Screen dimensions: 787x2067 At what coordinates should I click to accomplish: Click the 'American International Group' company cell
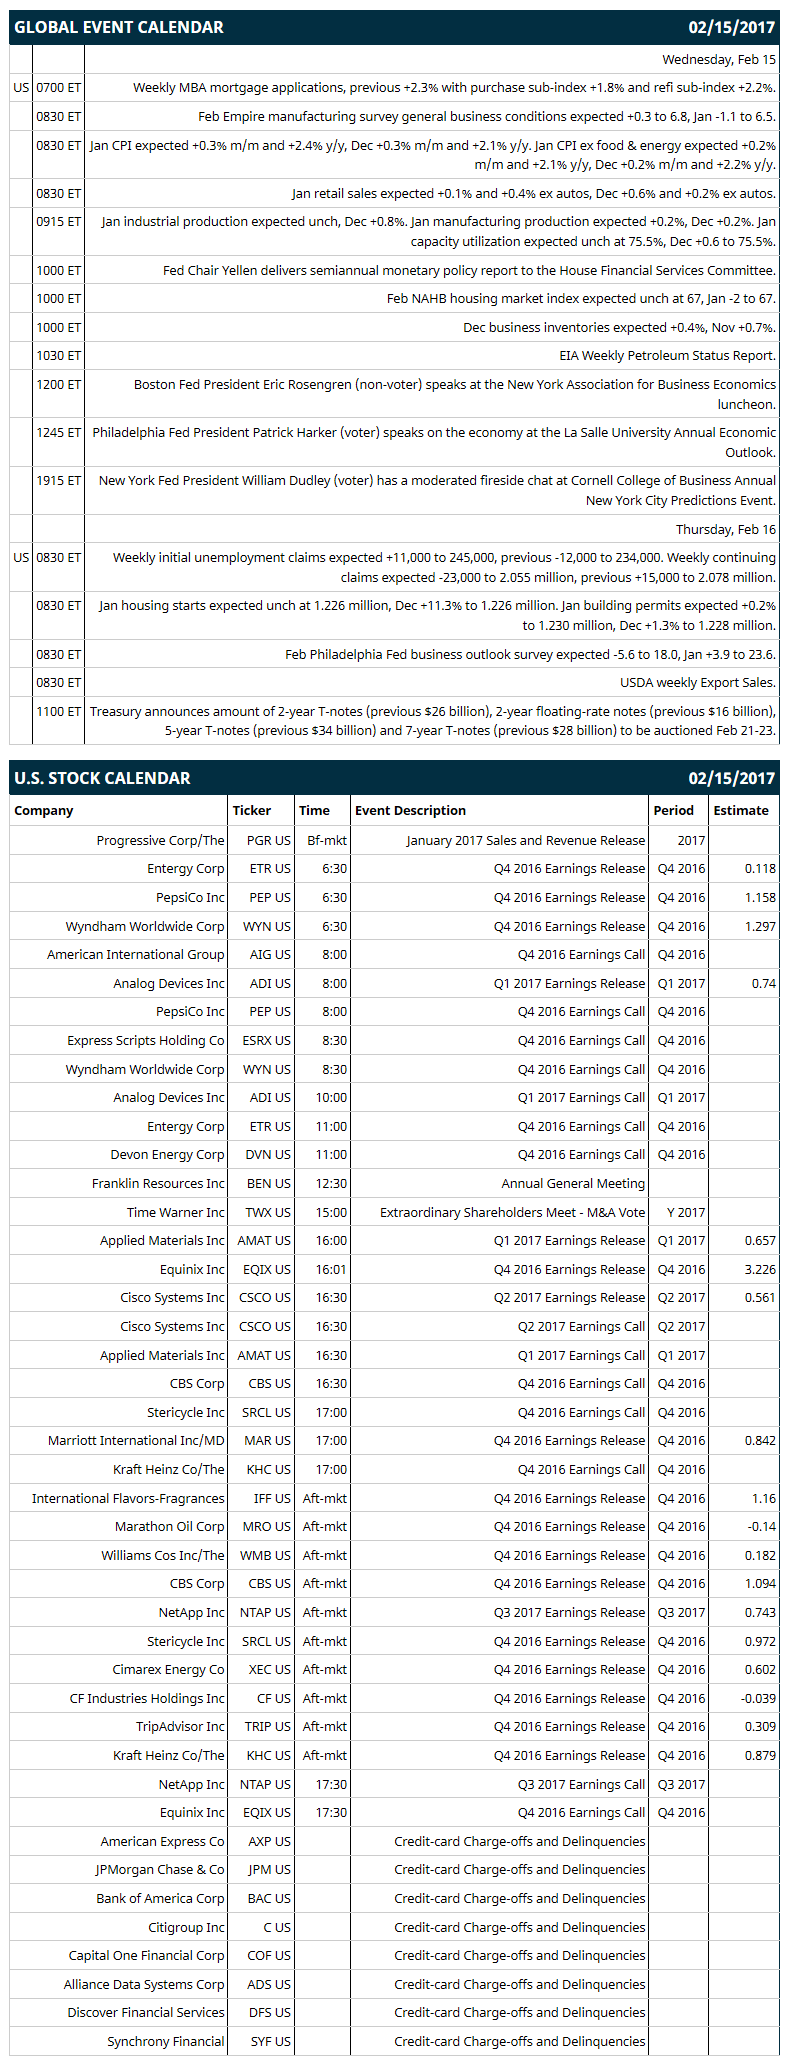point(135,955)
